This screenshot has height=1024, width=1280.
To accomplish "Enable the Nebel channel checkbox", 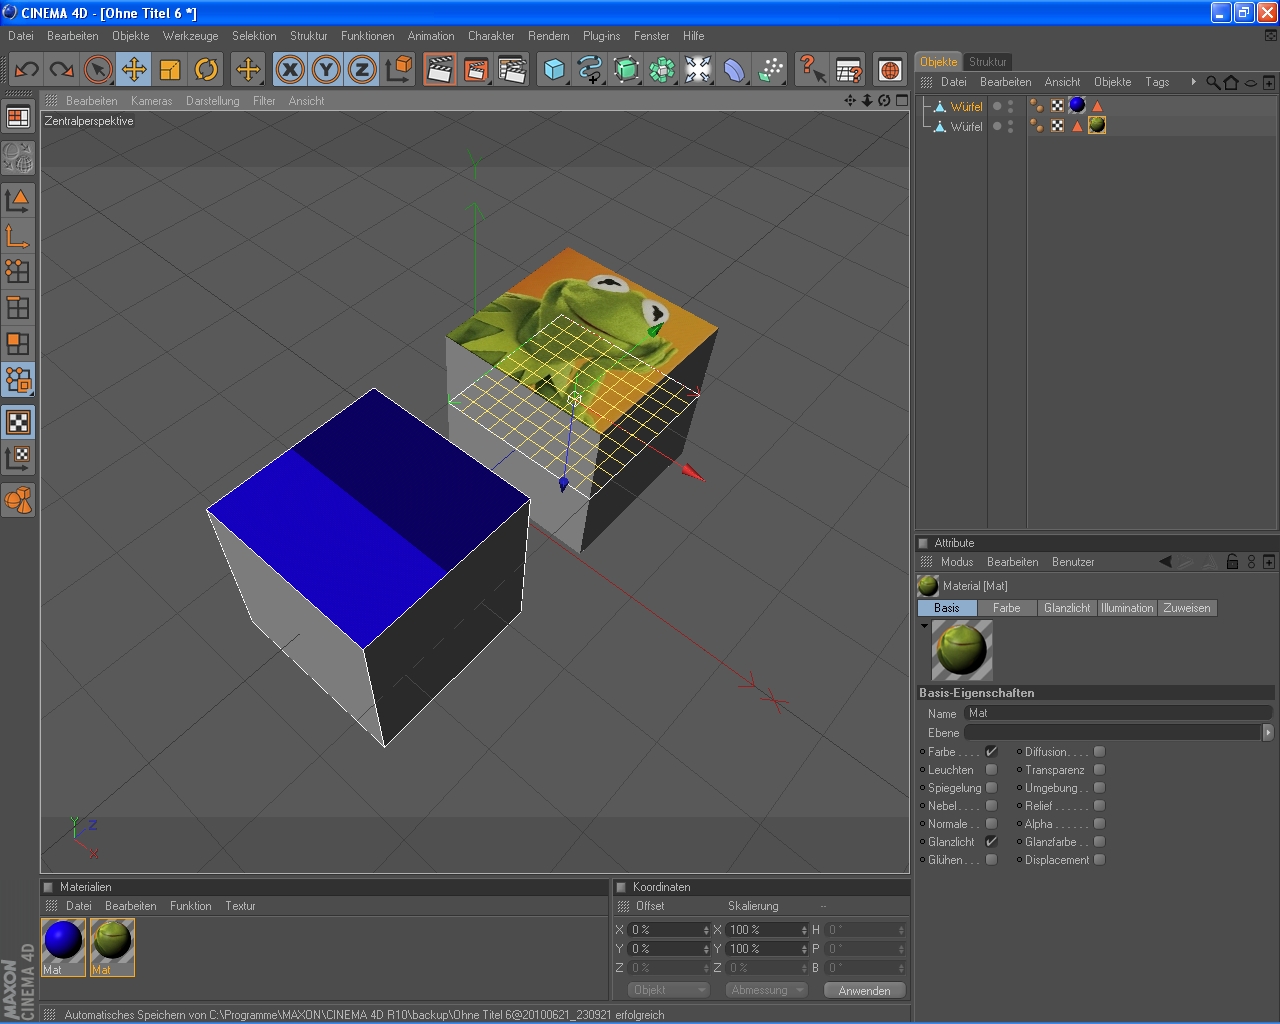I will coord(991,806).
